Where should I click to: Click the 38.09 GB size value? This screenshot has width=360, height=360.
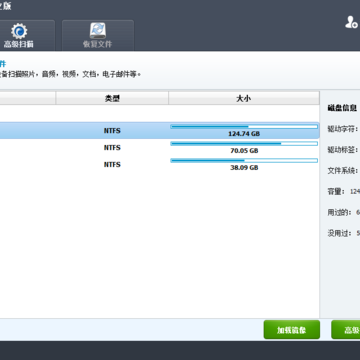244,168
